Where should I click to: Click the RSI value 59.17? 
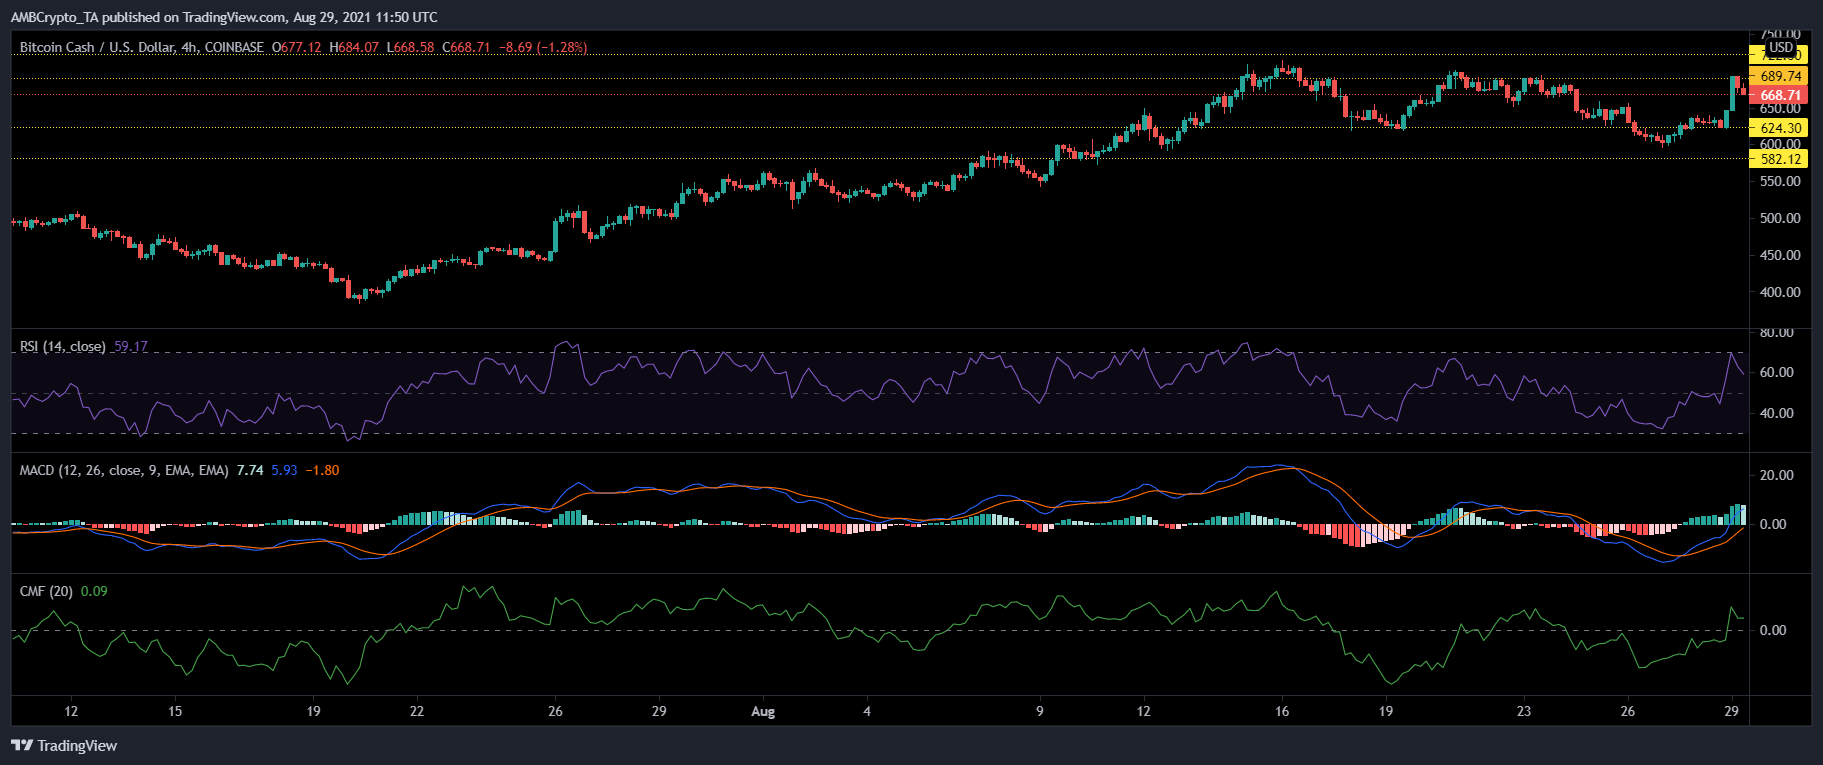[x=130, y=346]
